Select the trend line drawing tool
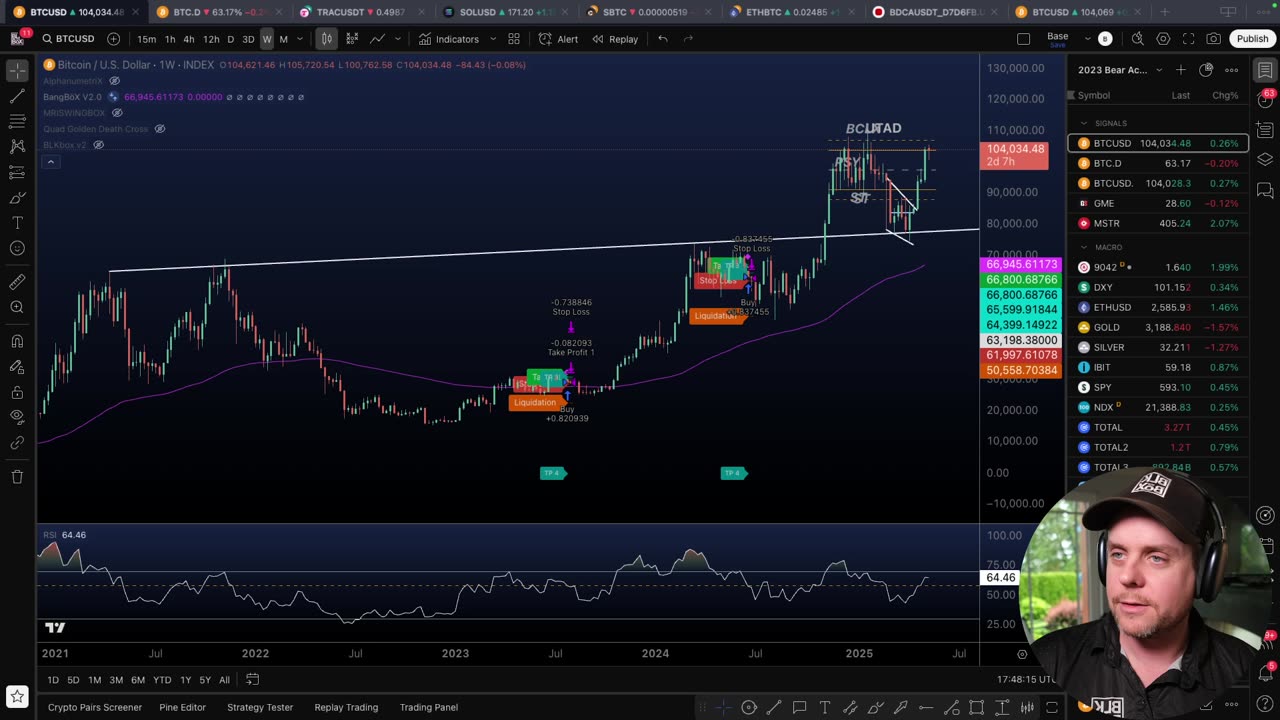The height and width of the screenshot is (720, 1280). [x=17, y=96]
